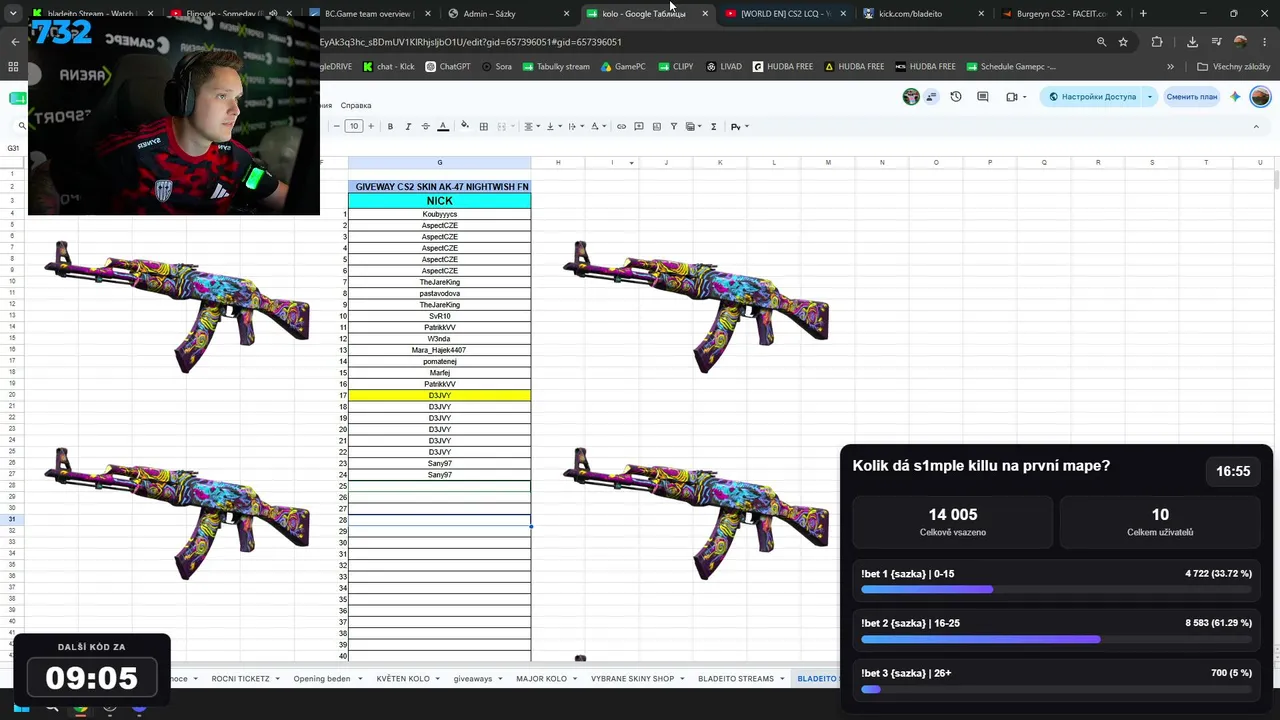Select the pastavodova nickname cell
This screenshot has height=720, width=1280.
[440, 294]
